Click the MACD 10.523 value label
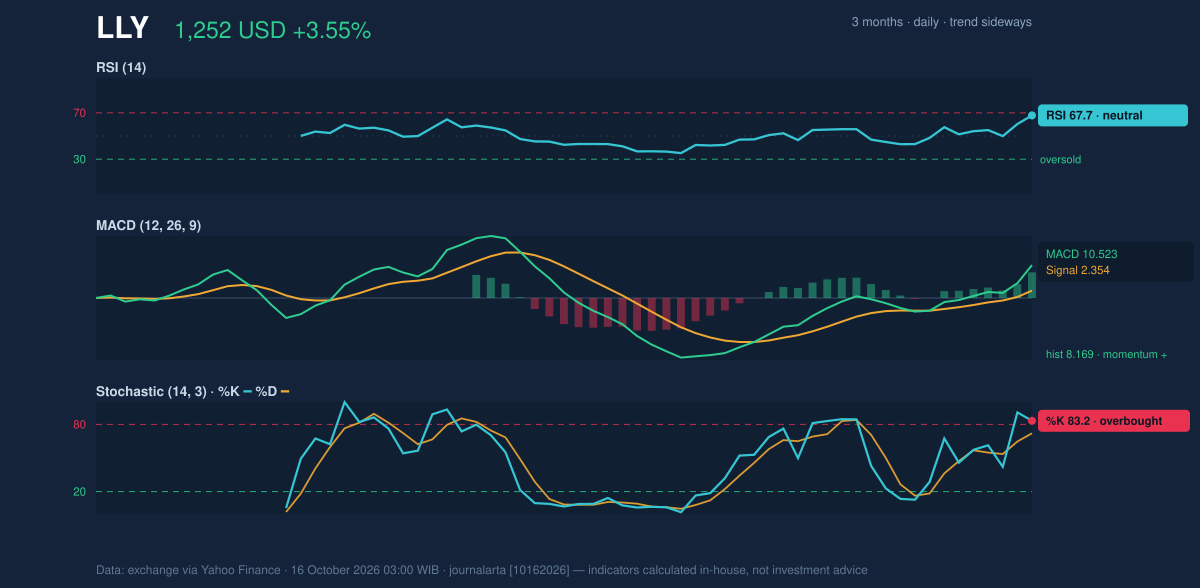 click(x=1082, y=254)
